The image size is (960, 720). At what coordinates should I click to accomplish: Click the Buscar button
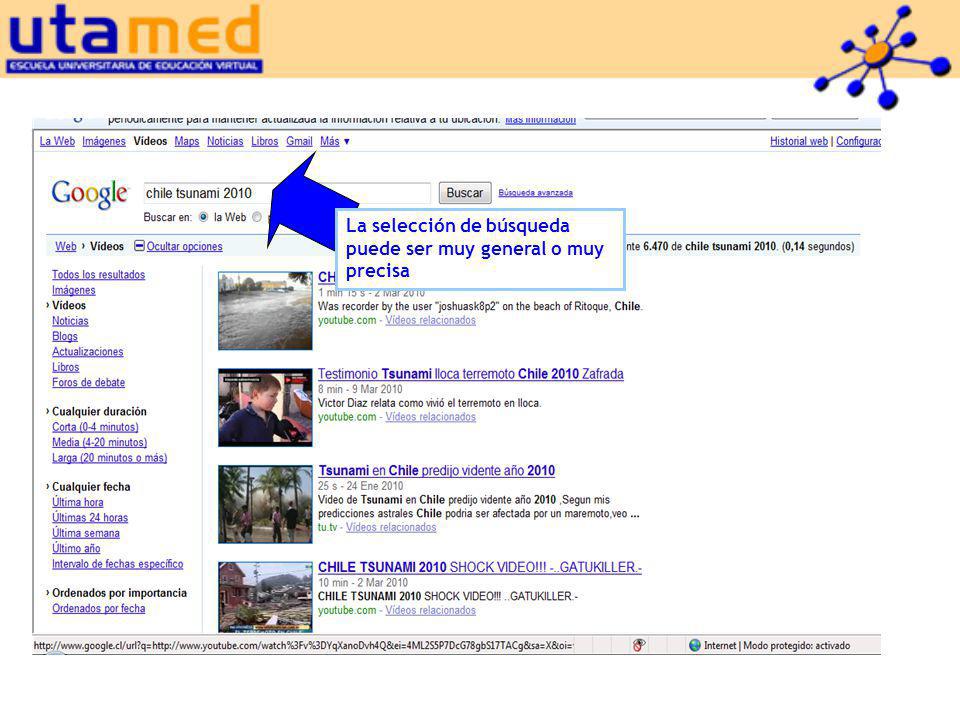click(465, 193)
